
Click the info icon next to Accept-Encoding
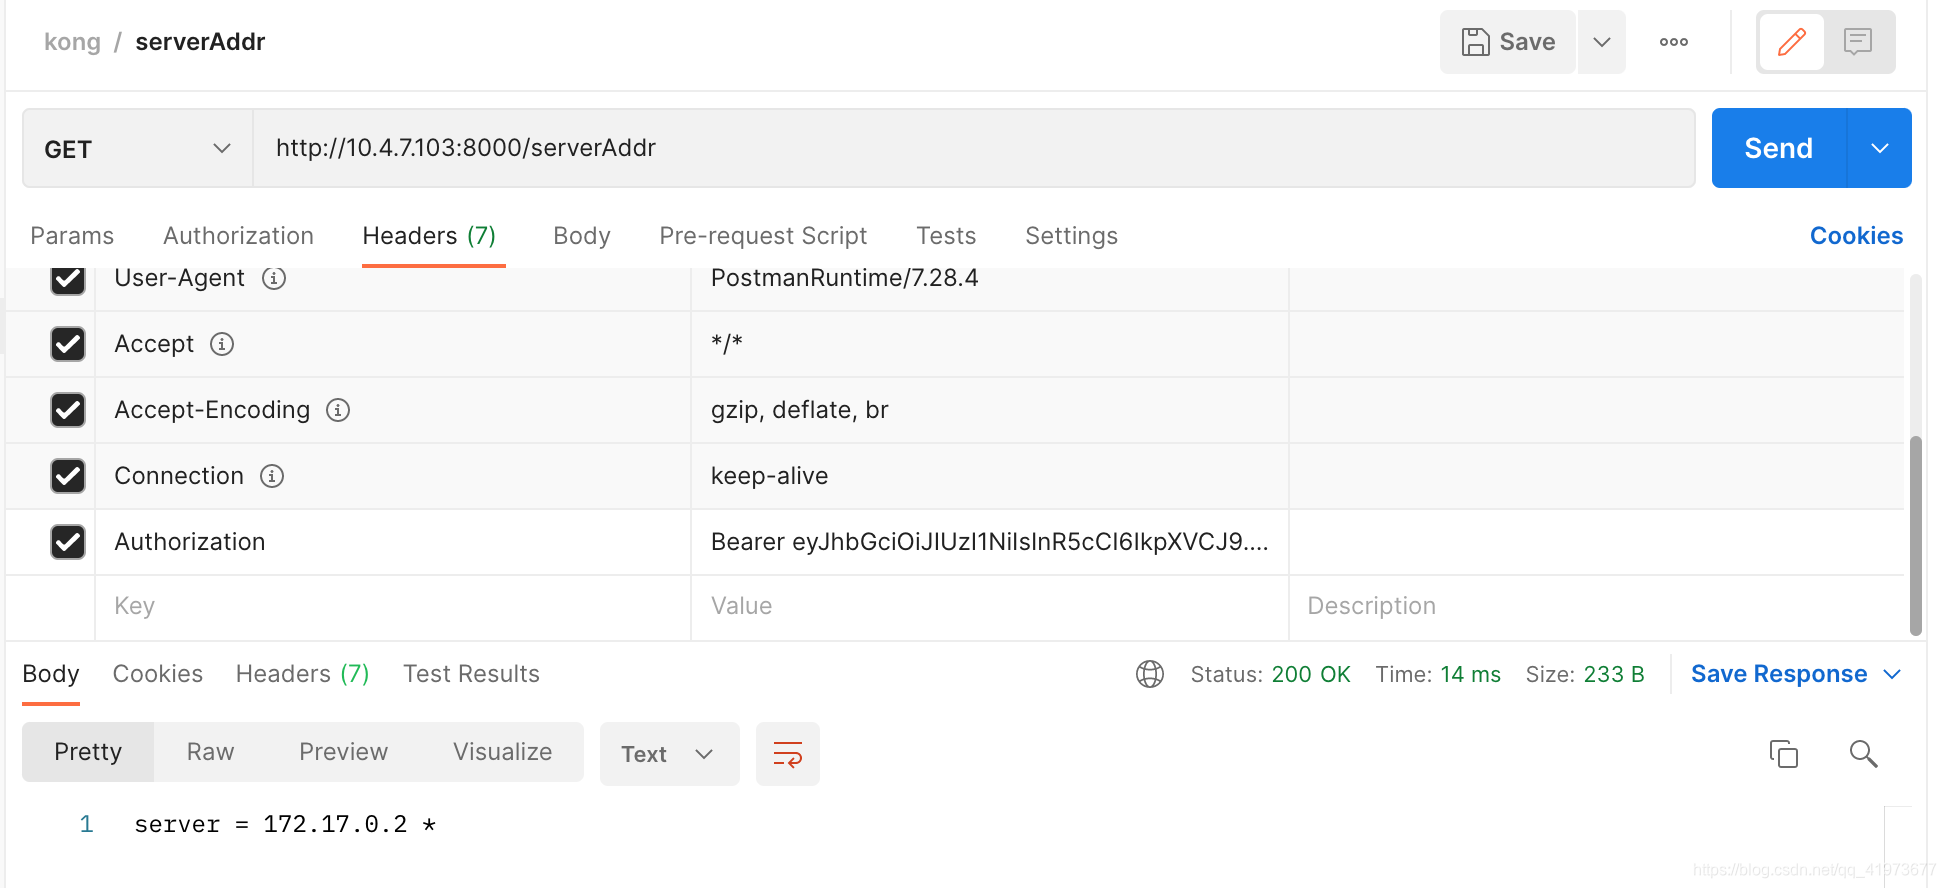click(338, 410)
